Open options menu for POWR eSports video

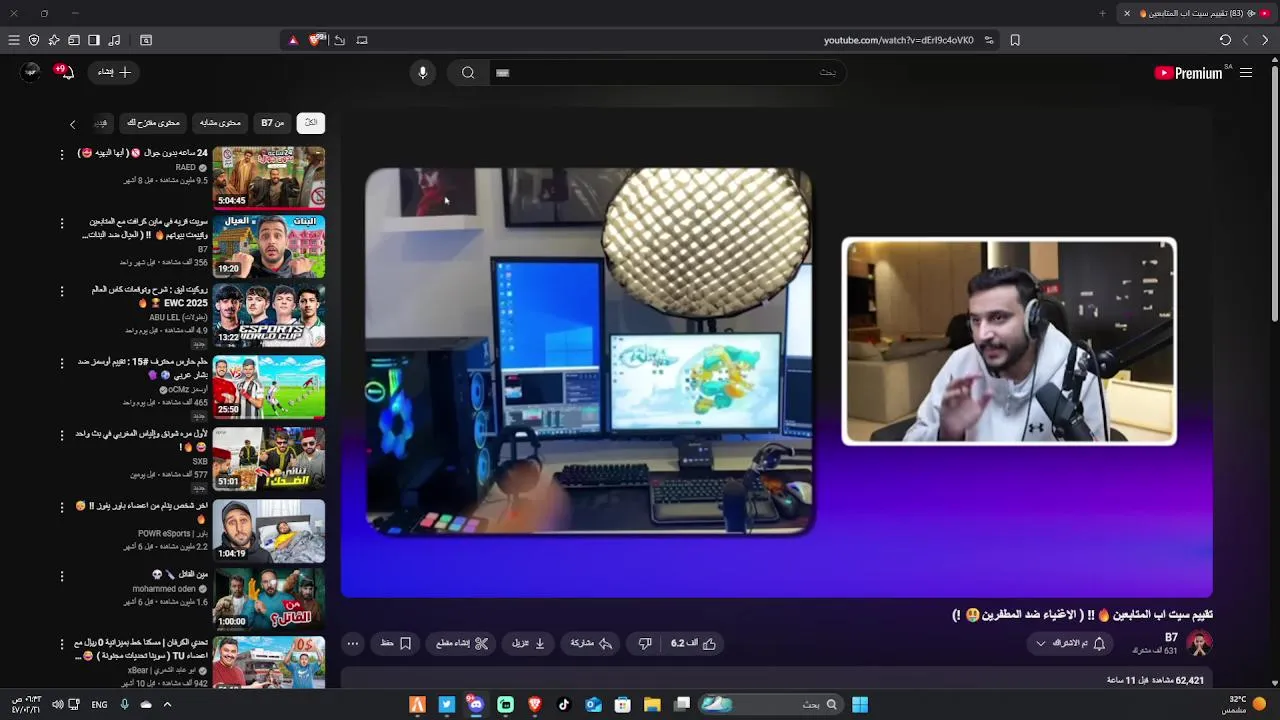(62, 507)
